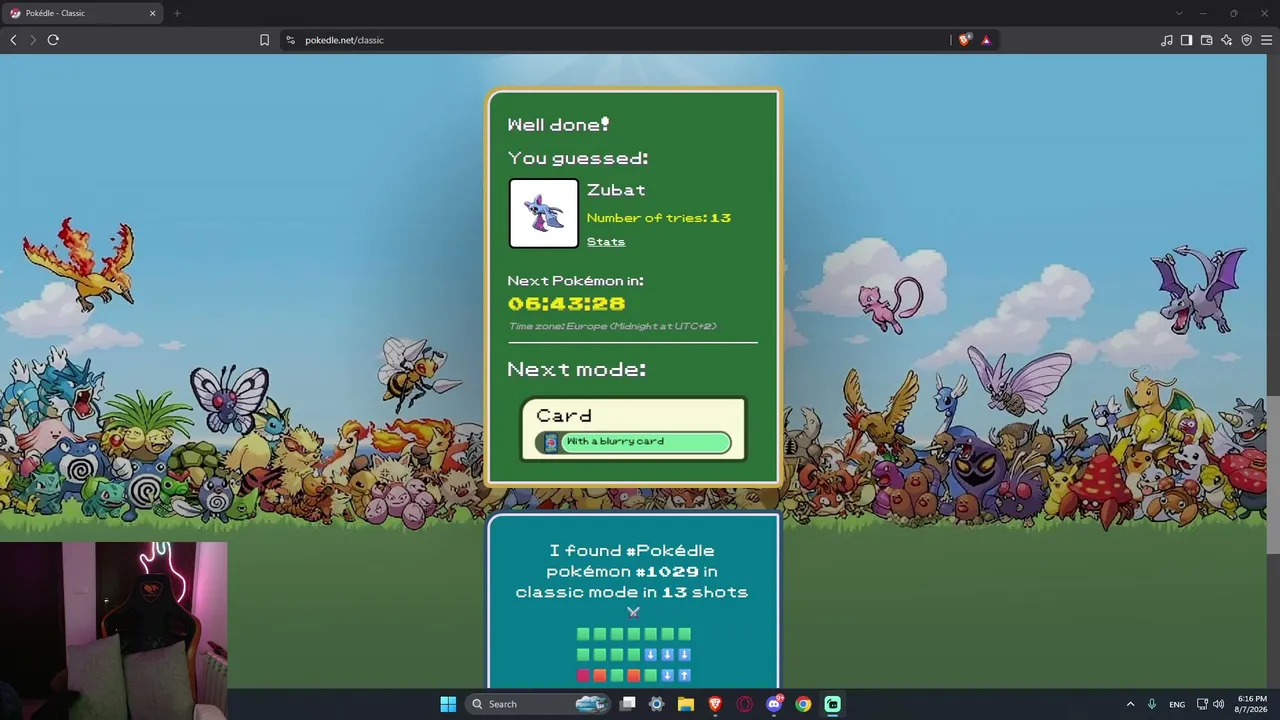Open Discord from the taskbar

point(774,704)
